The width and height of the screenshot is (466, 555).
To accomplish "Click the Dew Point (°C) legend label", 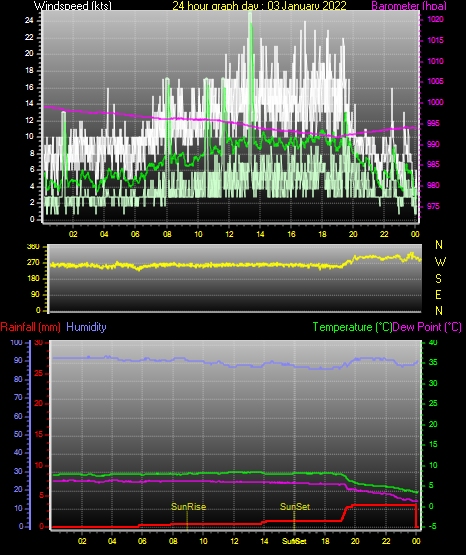I will (427, 327).
